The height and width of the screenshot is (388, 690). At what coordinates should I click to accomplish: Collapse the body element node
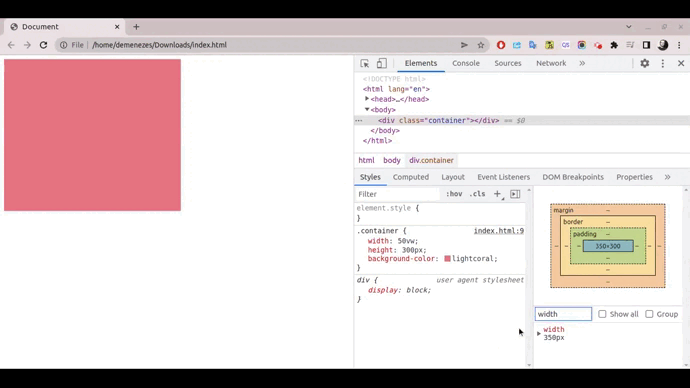[x=367, y=110]
